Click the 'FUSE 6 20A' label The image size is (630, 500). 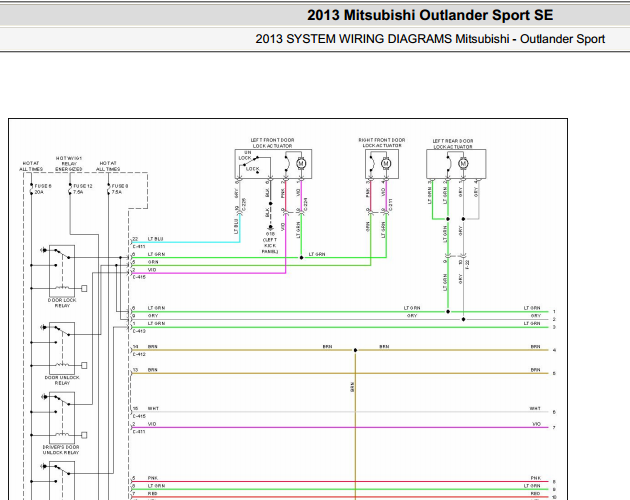pyautogui.click(x=43, y=189)
